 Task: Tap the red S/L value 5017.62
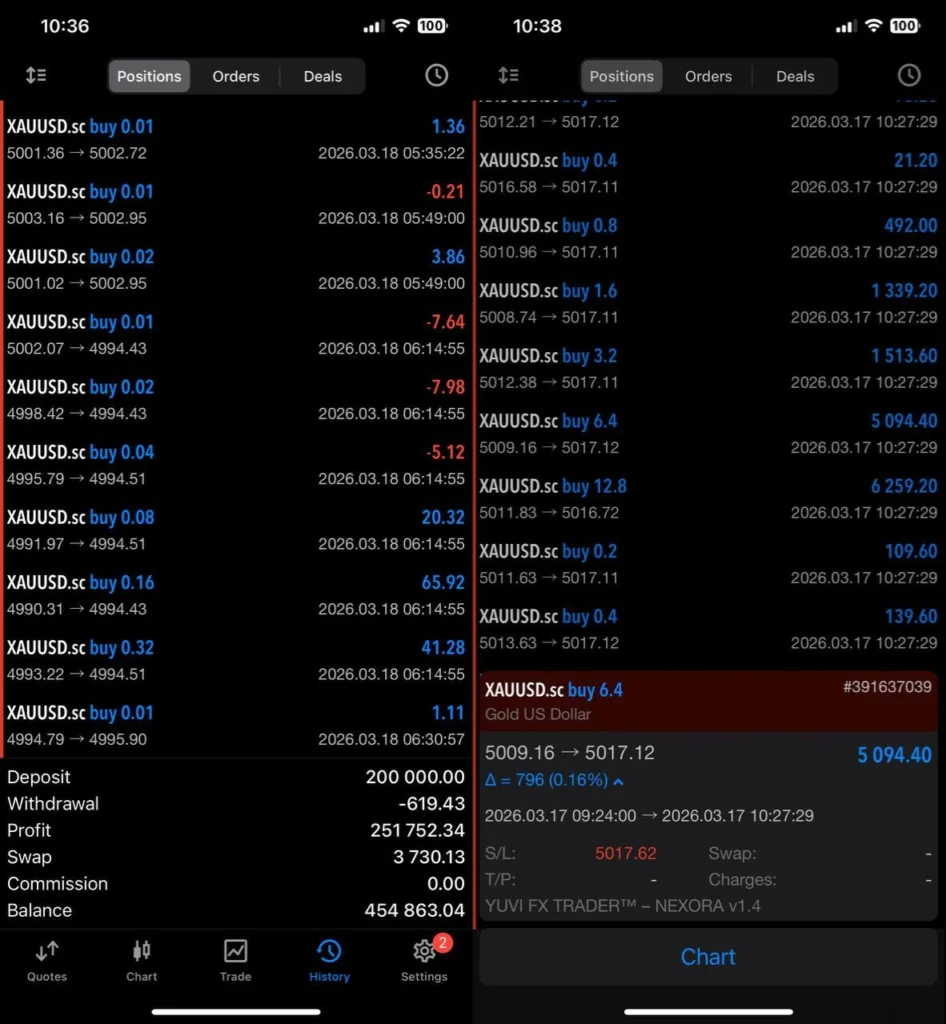pos(626,853)
